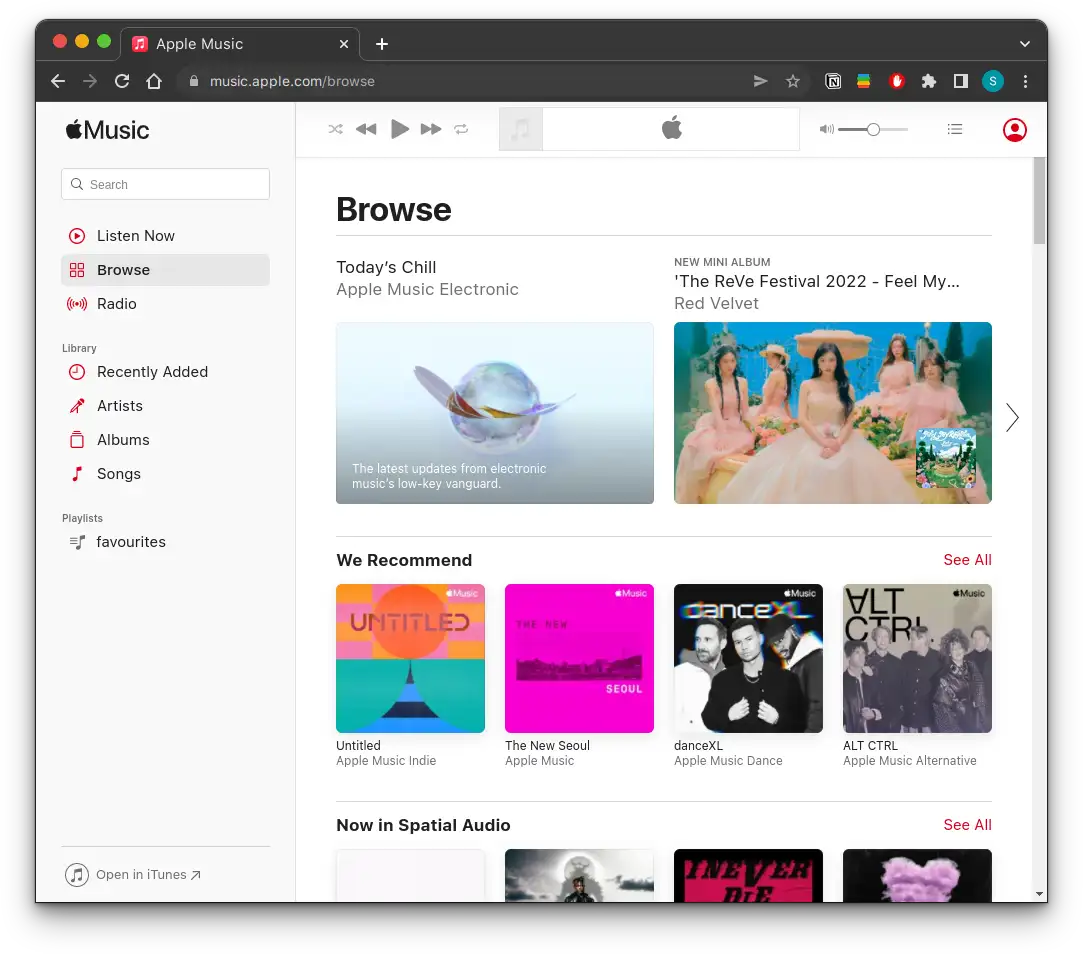Click the Apple Music logo in sidebar
This screenshot has width=1083, height=954.
click(107, 130)
